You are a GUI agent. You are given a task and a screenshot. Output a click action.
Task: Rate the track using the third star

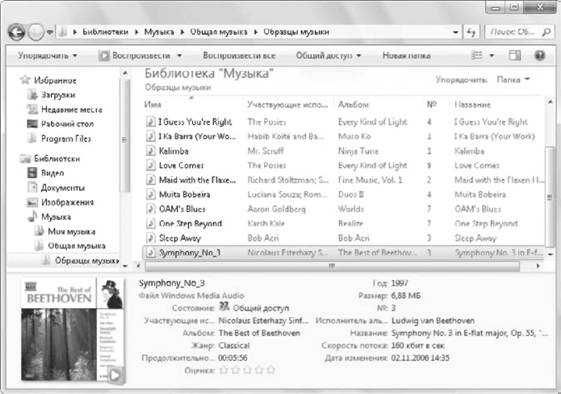click(247, 370)
